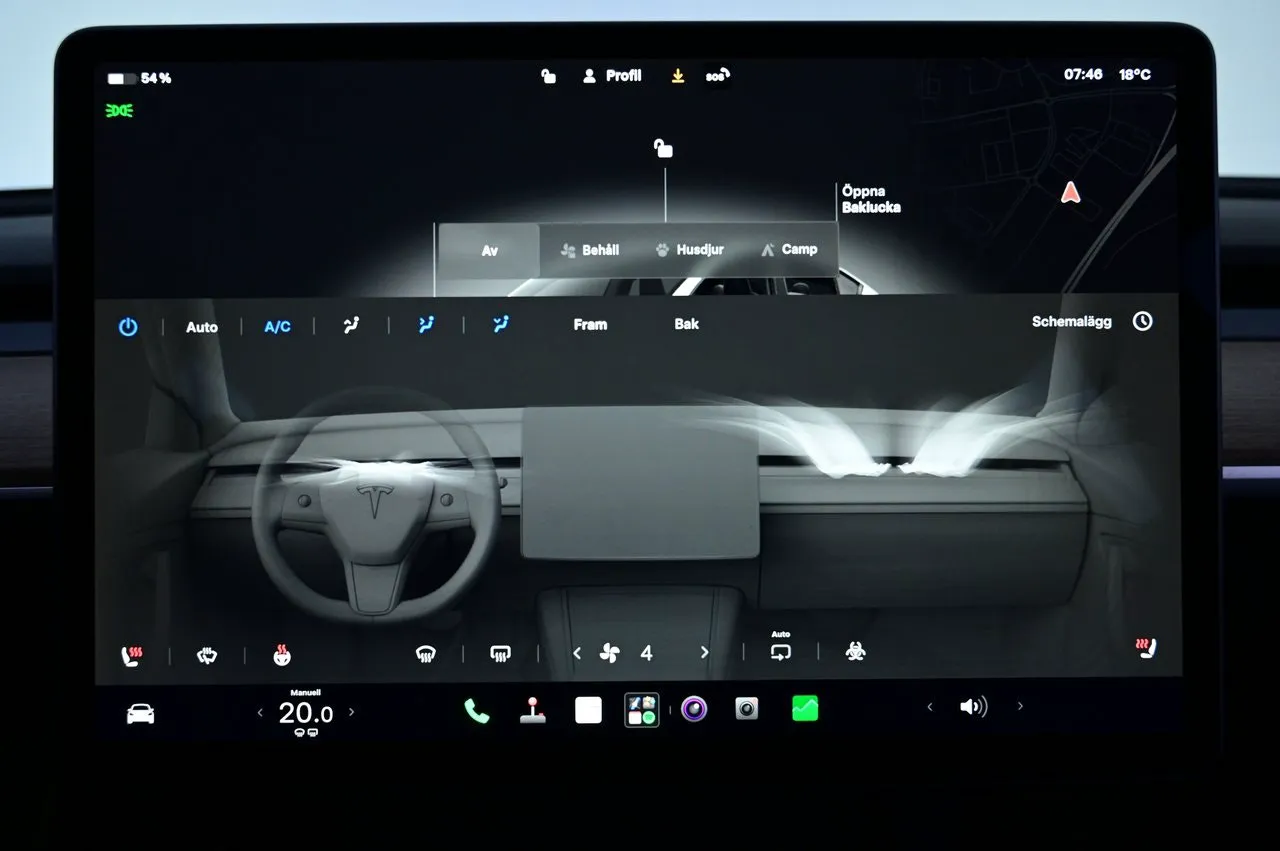
Task: Open the all-apps launcher icon
Action: tap(641, 710)
